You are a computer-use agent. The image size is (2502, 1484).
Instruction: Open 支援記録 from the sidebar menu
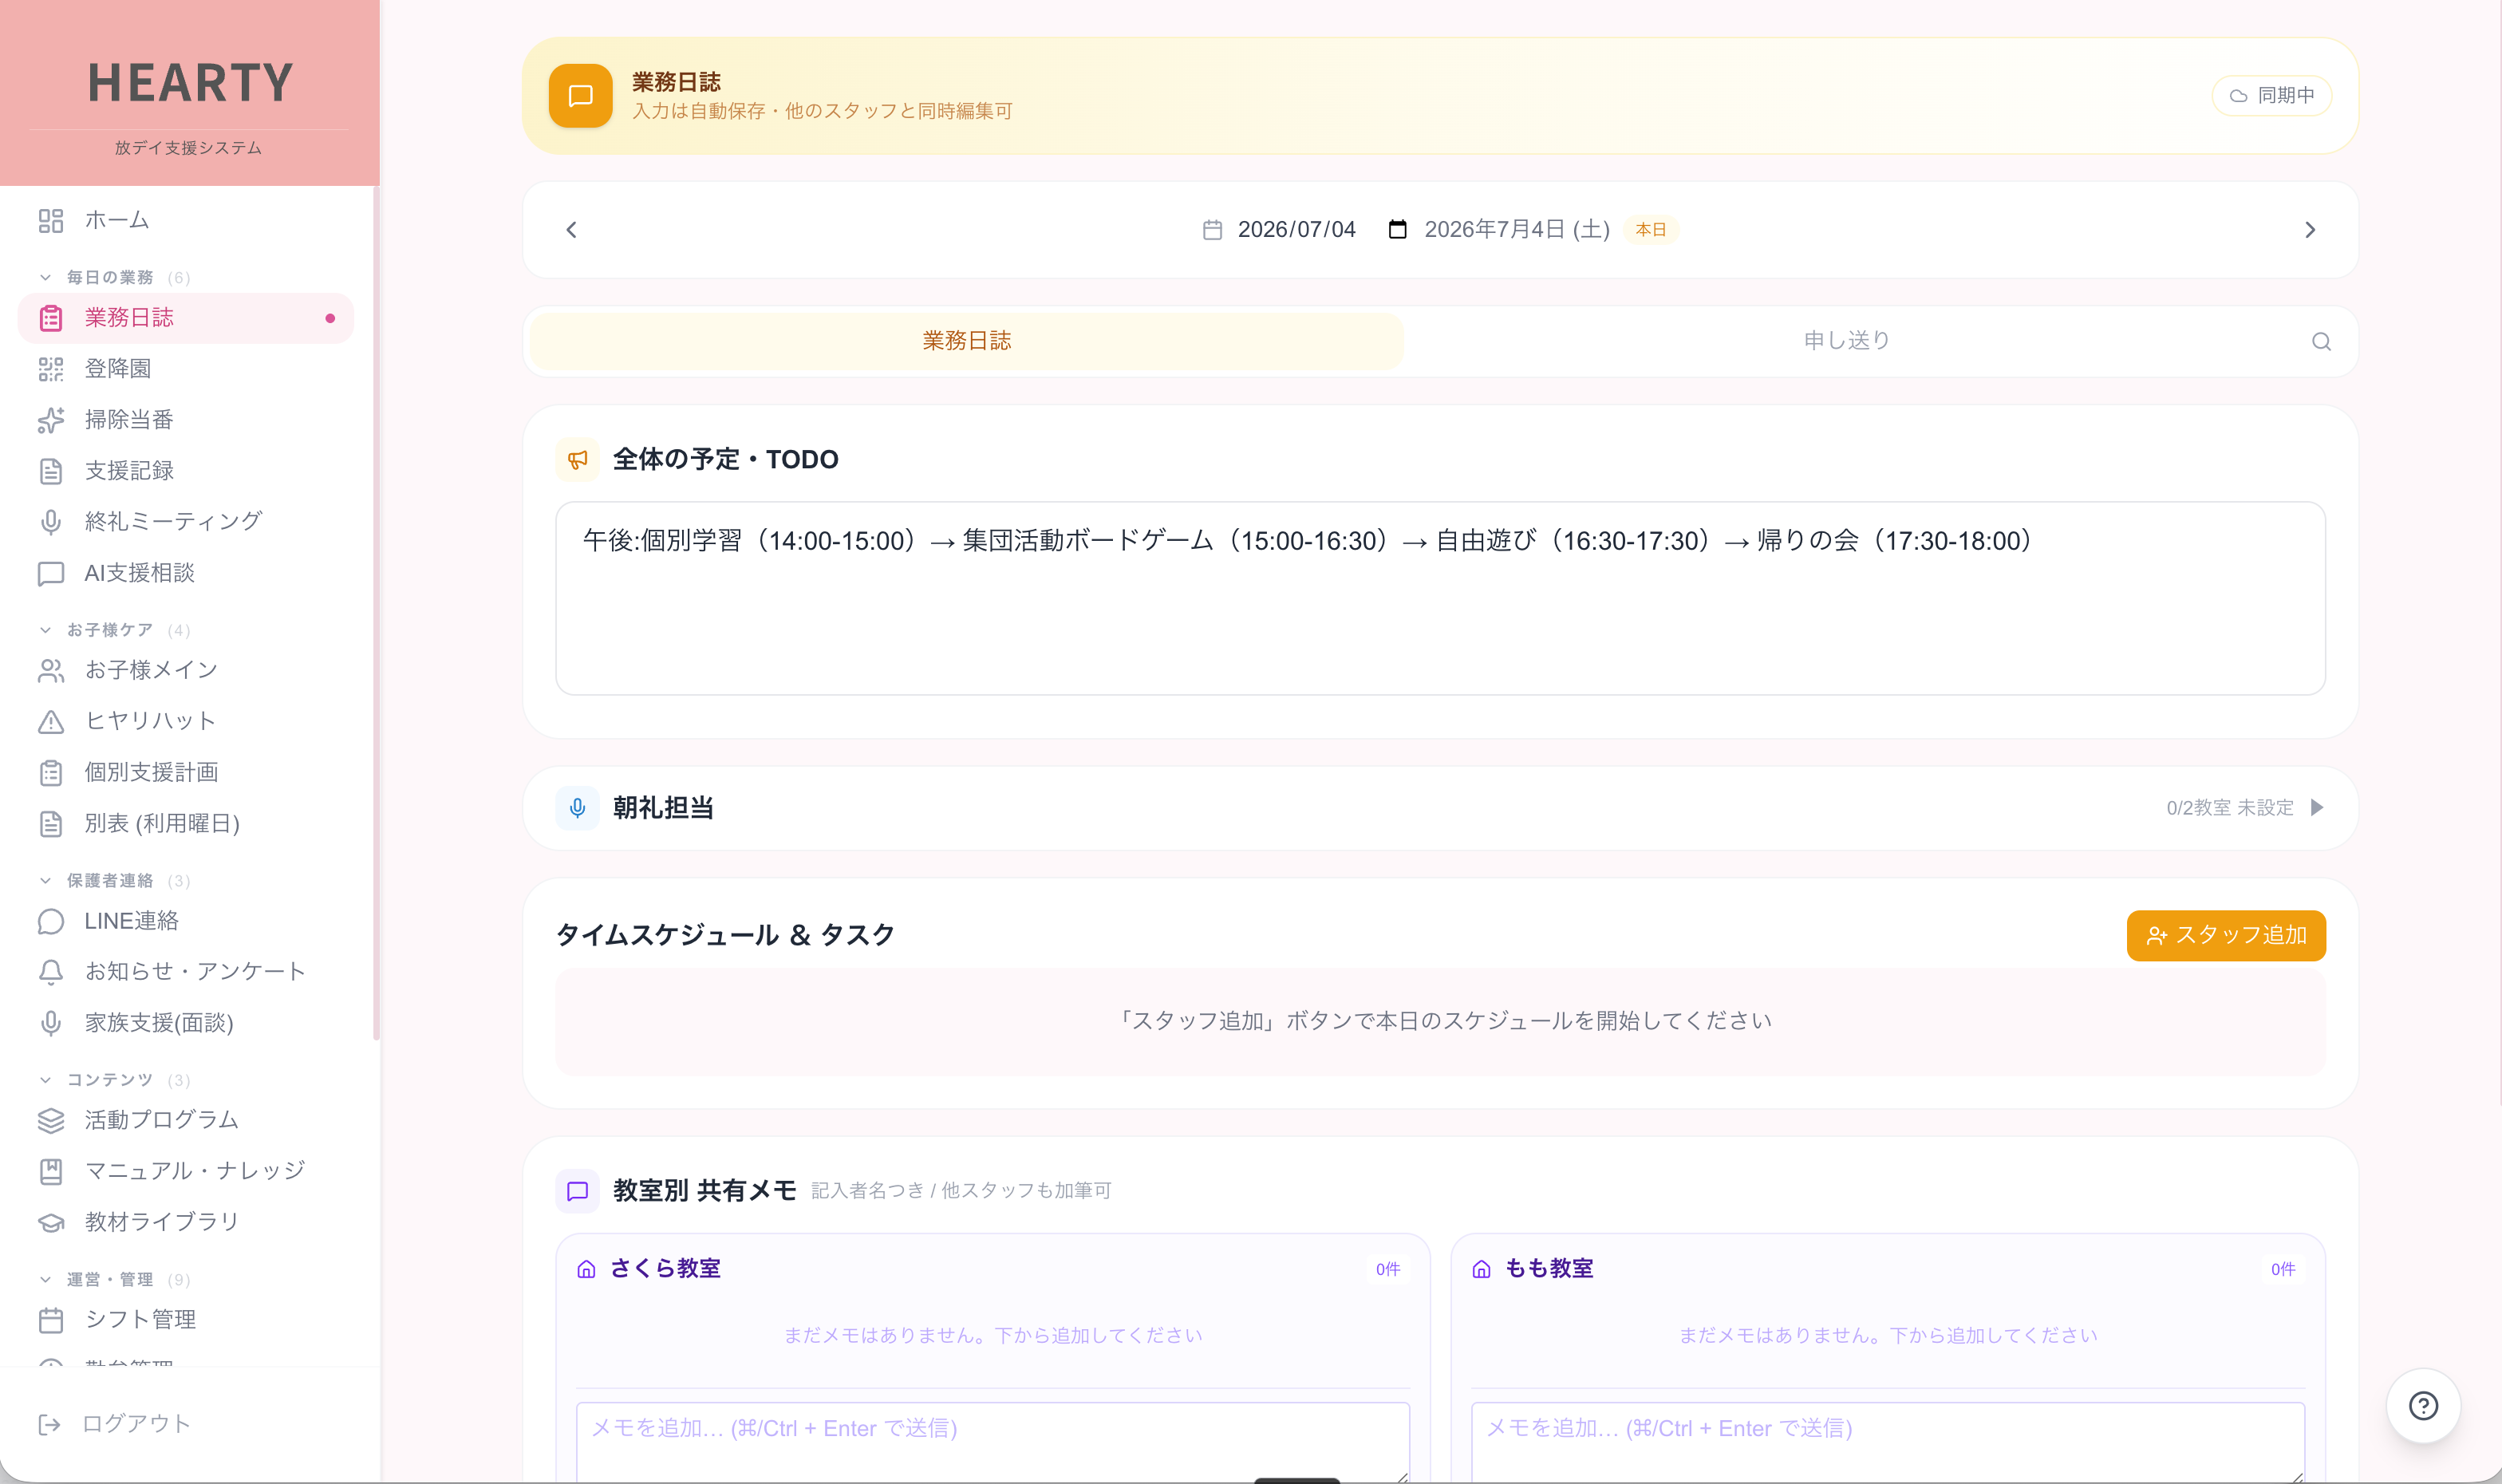click(186, 471)
